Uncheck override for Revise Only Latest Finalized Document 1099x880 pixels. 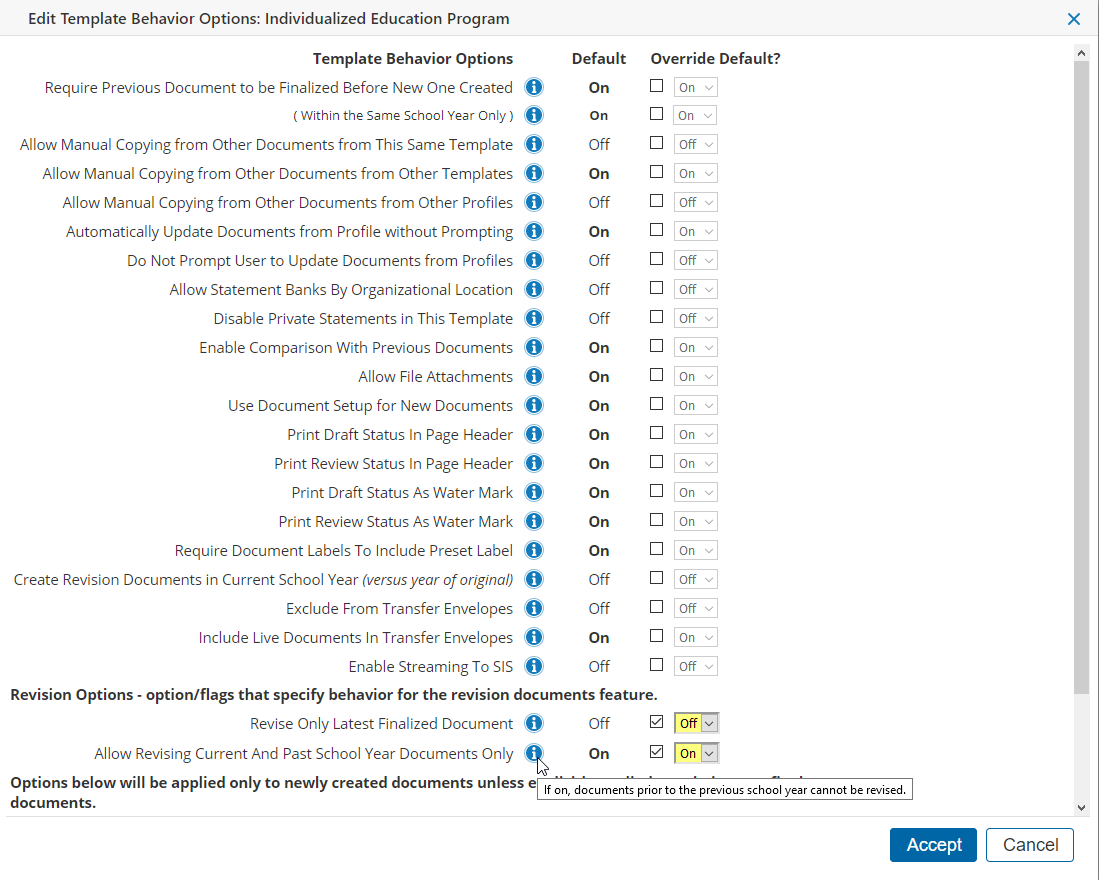tap(656, 721)
